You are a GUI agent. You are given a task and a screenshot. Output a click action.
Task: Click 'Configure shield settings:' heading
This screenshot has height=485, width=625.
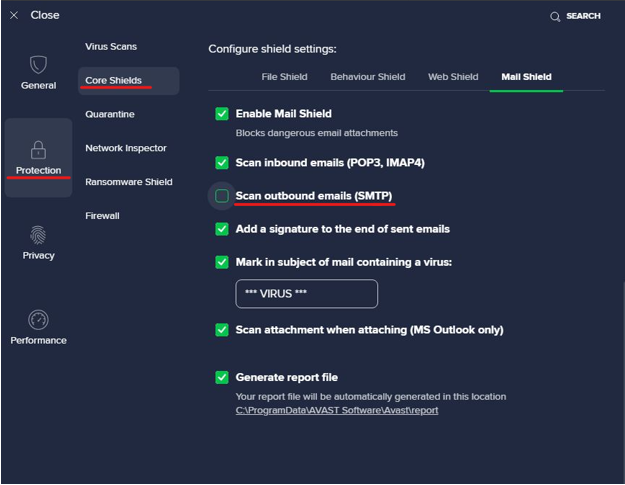272,49
